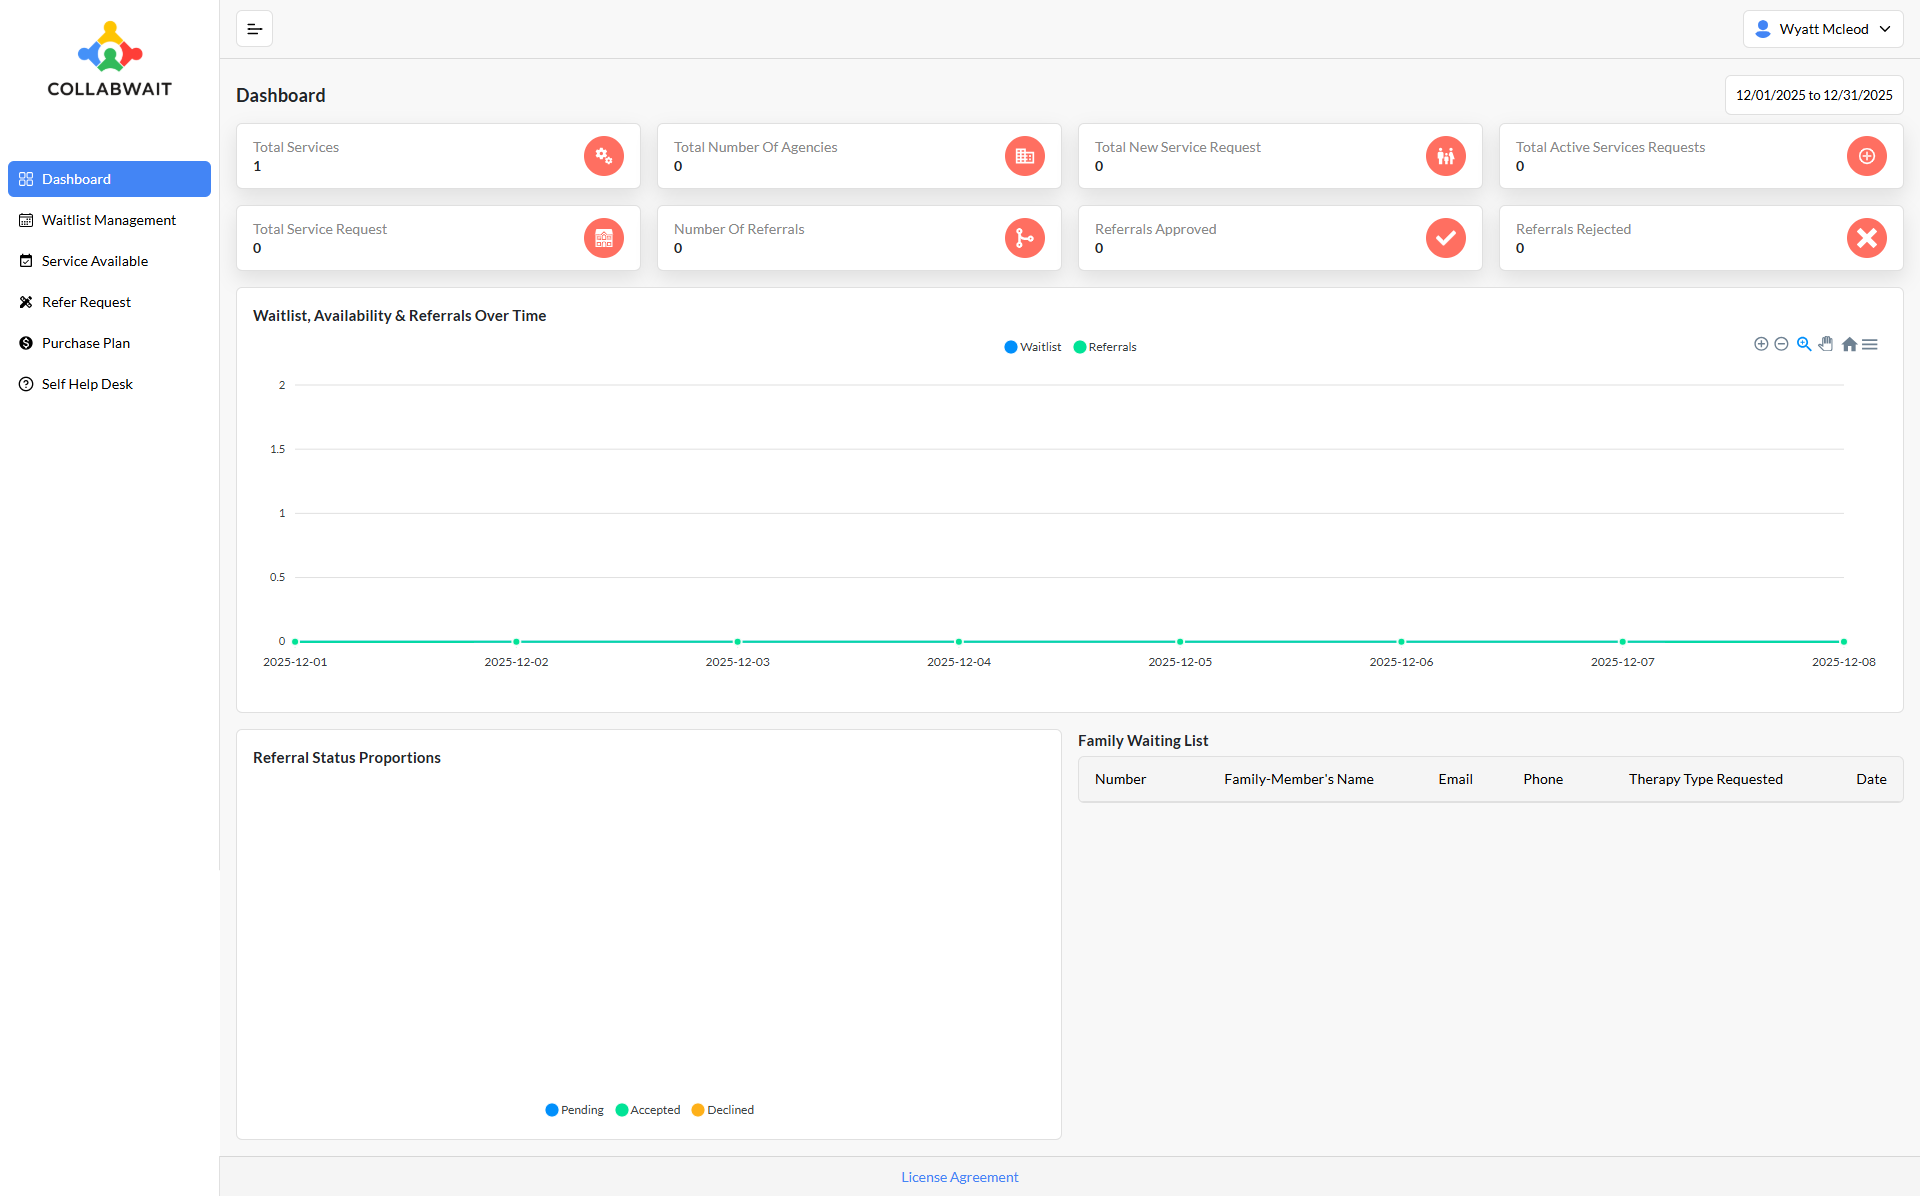Click the Referrals Approved checkmark icon

coord(1445,238)
